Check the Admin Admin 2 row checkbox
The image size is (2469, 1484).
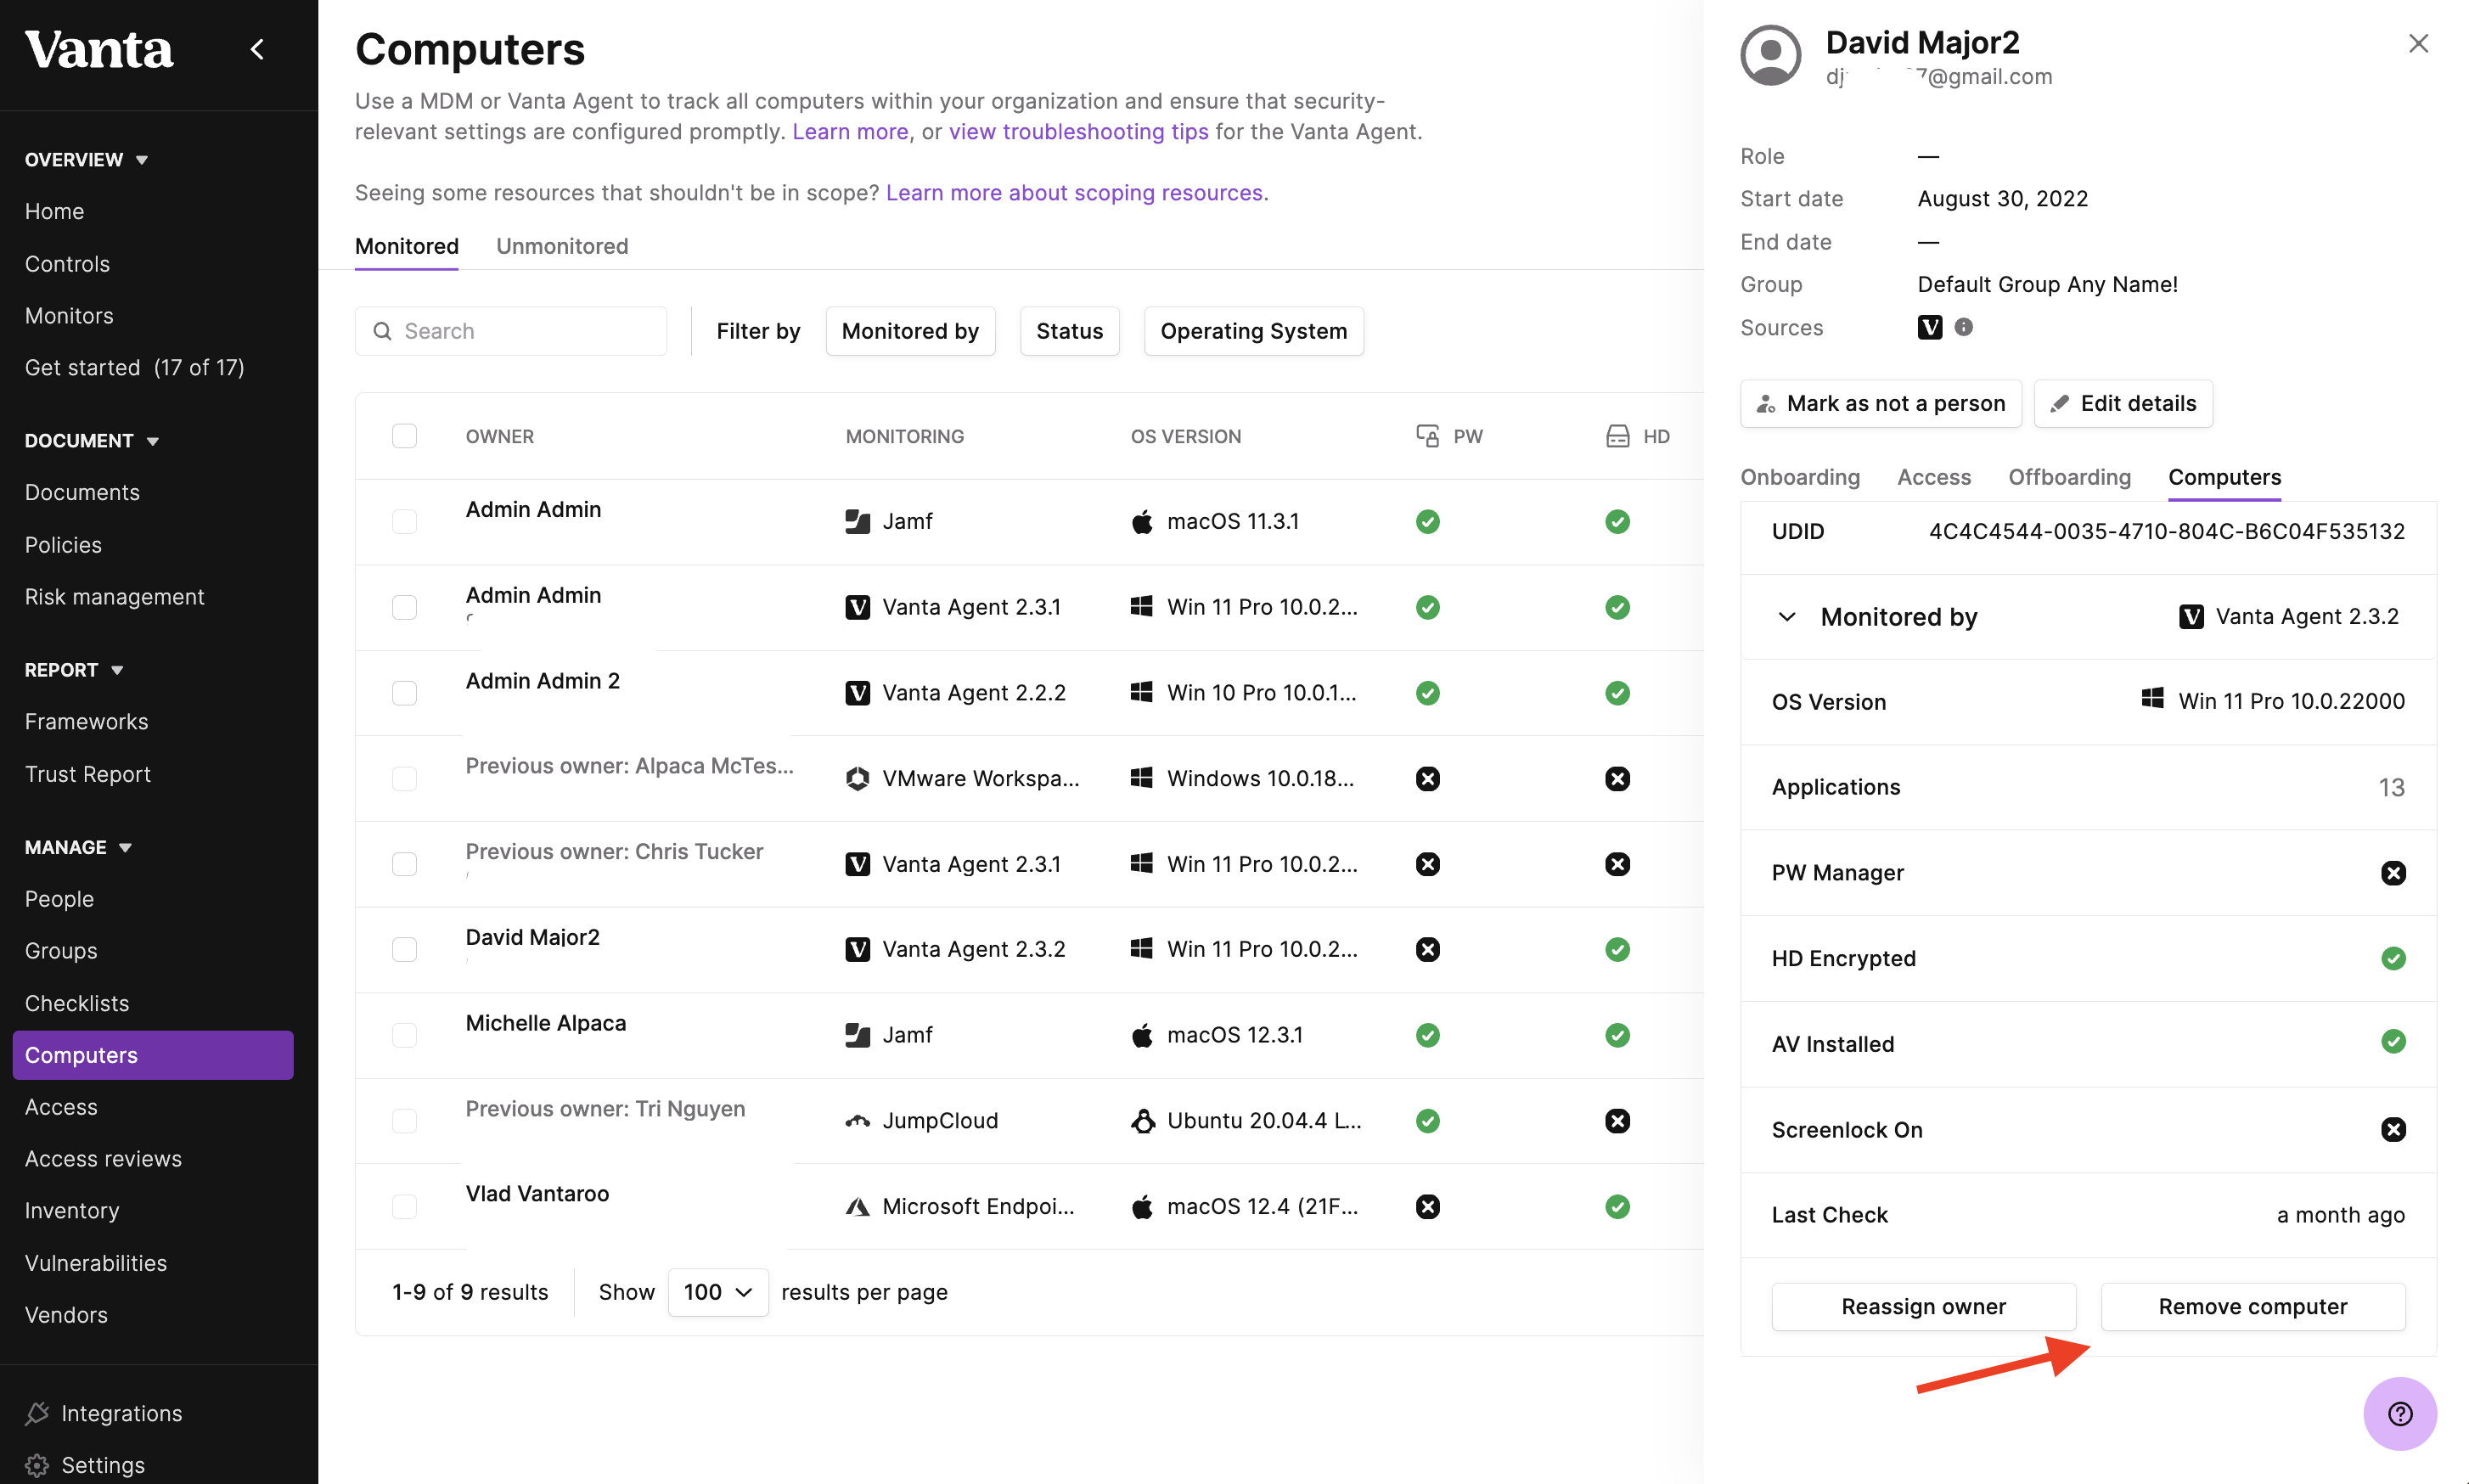click(404, 692)
